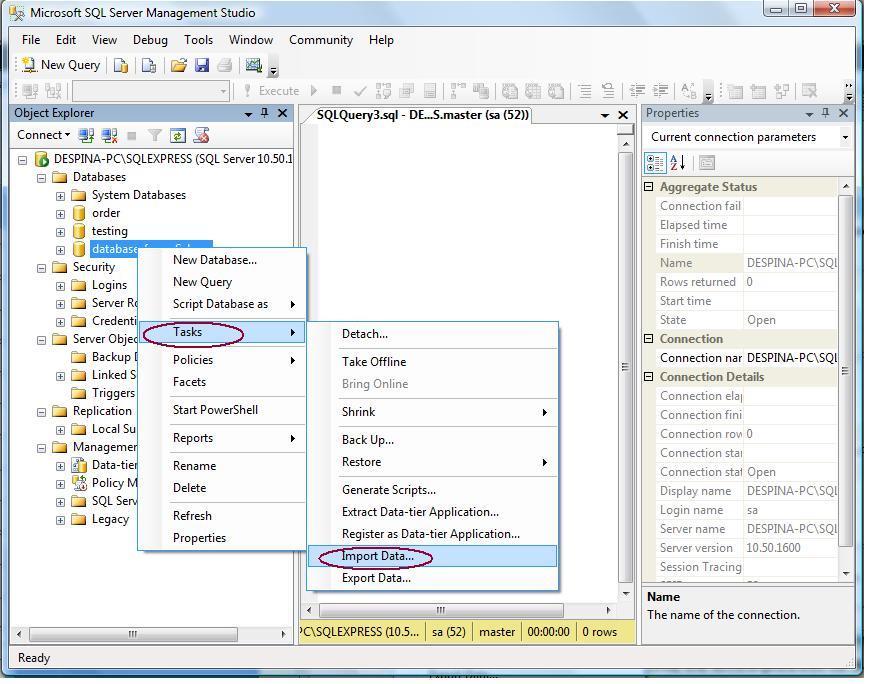Select Back Up... in the Tasks submenu
870x684 pixels.
point(432,440)
